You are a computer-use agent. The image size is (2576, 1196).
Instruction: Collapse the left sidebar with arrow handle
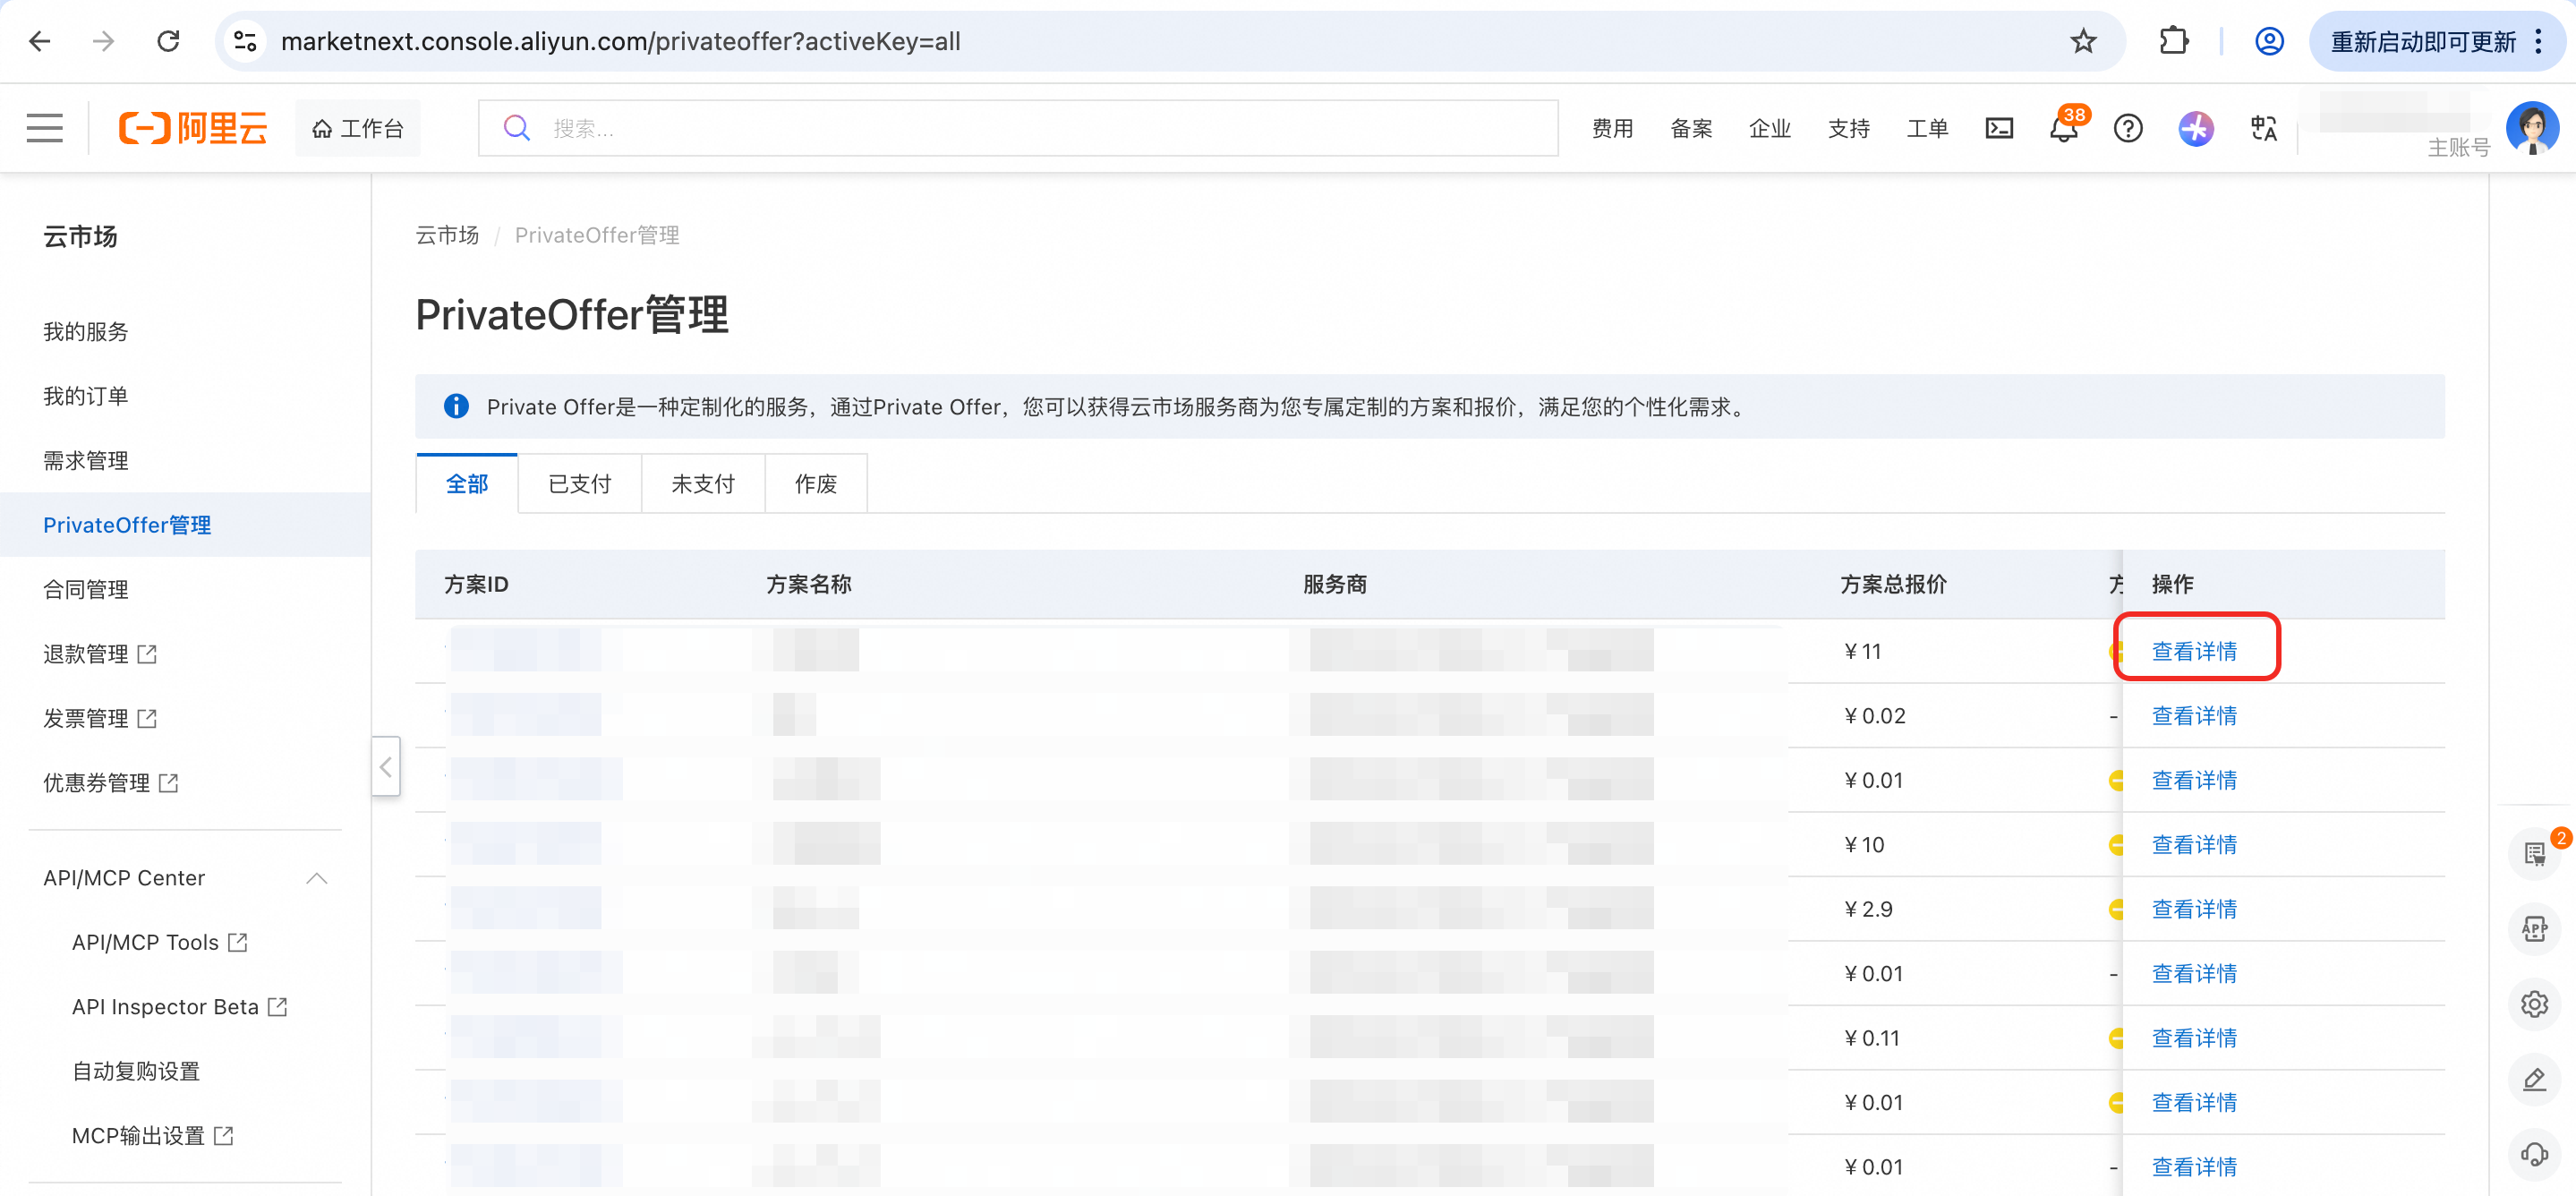pos(386,767)
